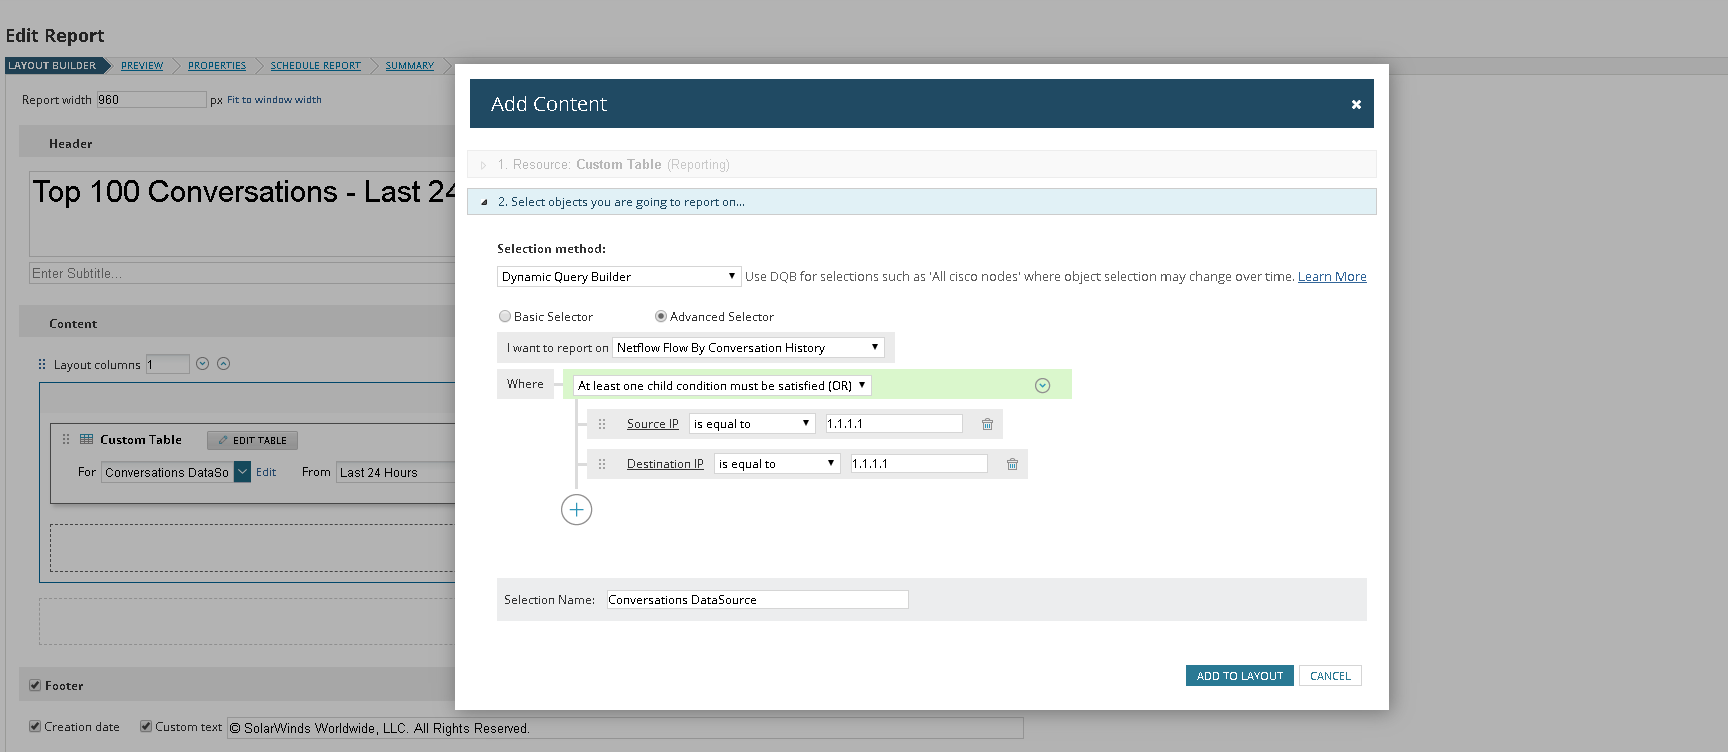Click the report title text area

point(243,214)
